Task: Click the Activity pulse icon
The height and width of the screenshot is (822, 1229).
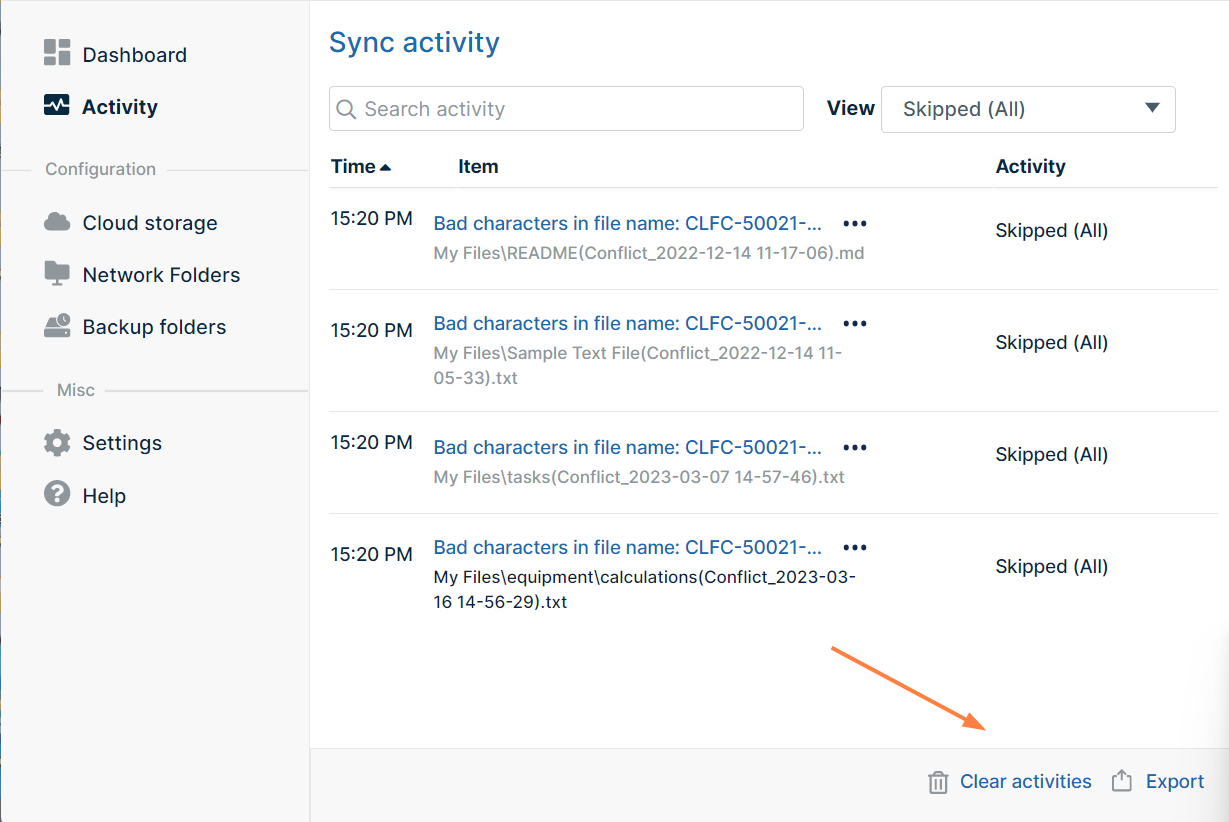Action: [57, 106]
